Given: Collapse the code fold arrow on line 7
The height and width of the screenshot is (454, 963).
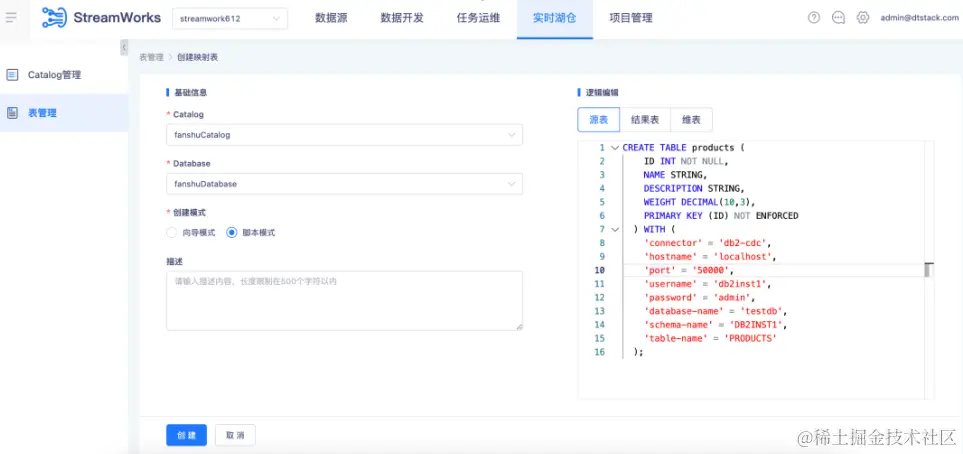Looking at the screenshot, I should pyautogui.click(x=615, y=229).
